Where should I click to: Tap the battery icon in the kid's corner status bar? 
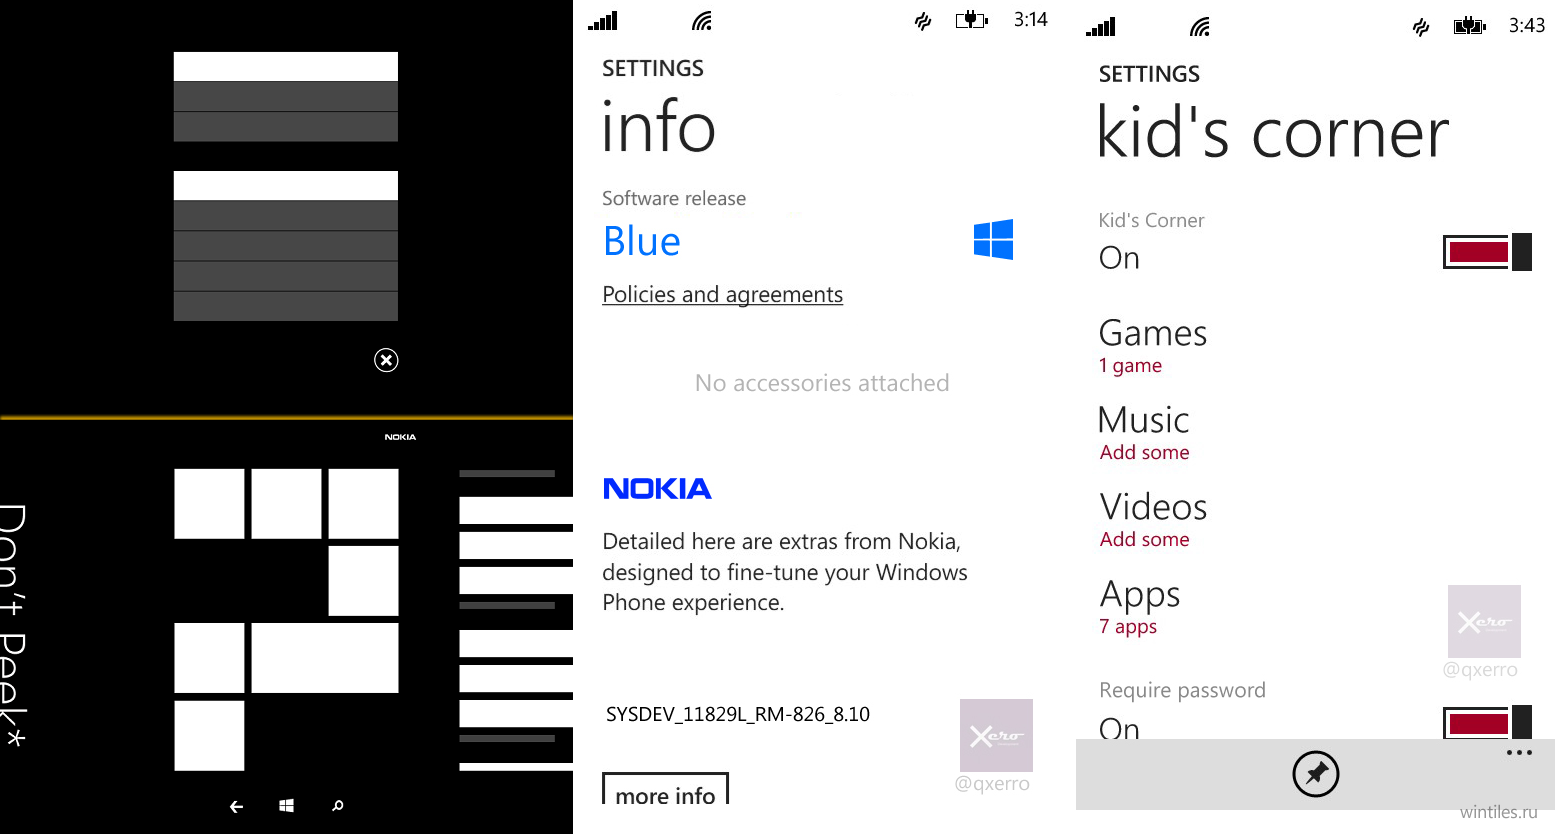(1469, 26)
